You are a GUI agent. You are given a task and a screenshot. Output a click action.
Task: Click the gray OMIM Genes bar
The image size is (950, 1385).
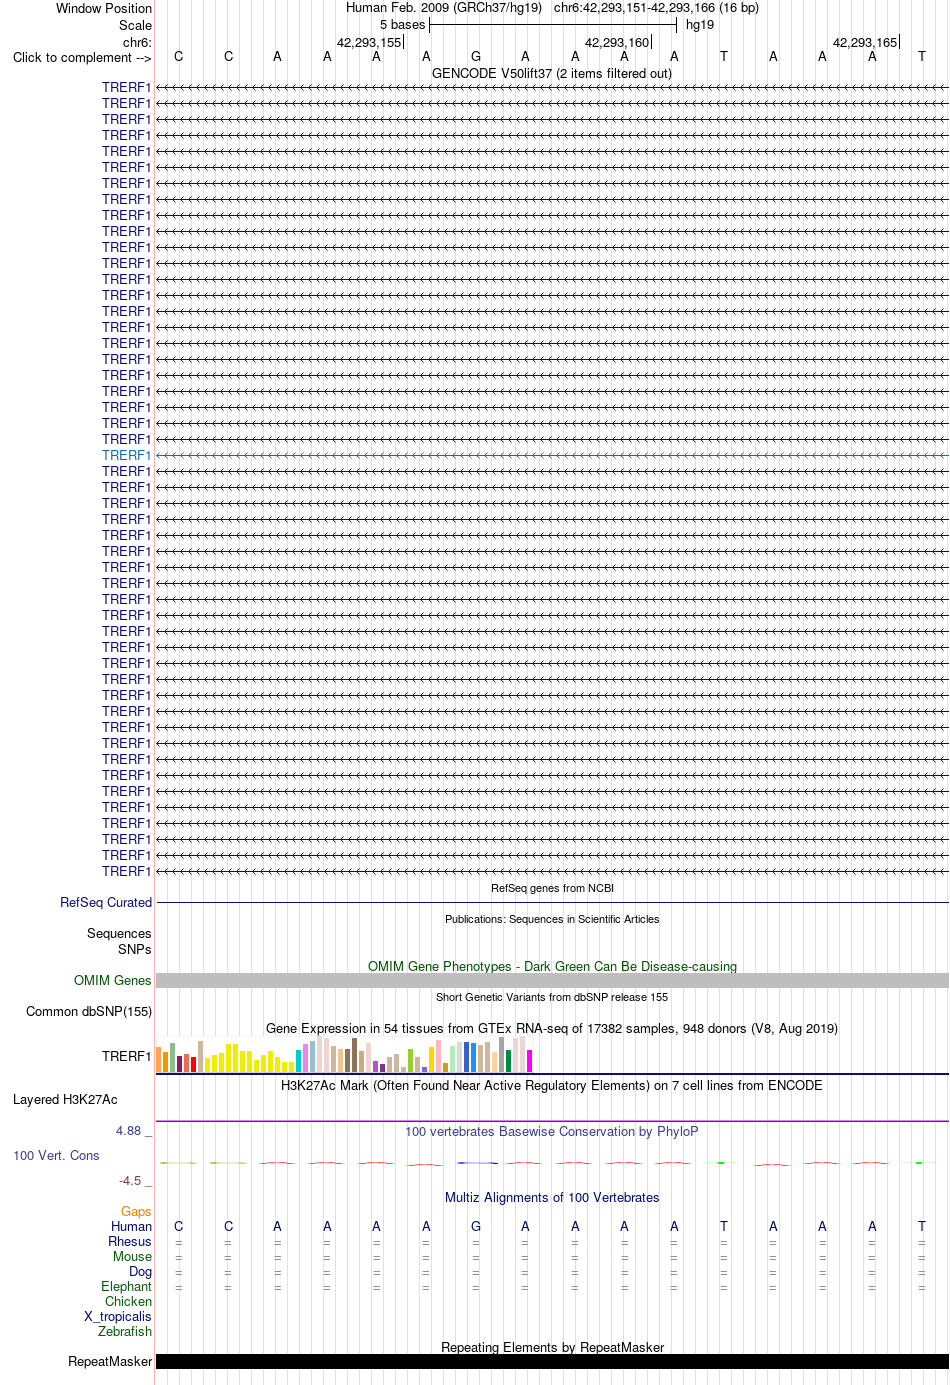[x=552, y=981]
